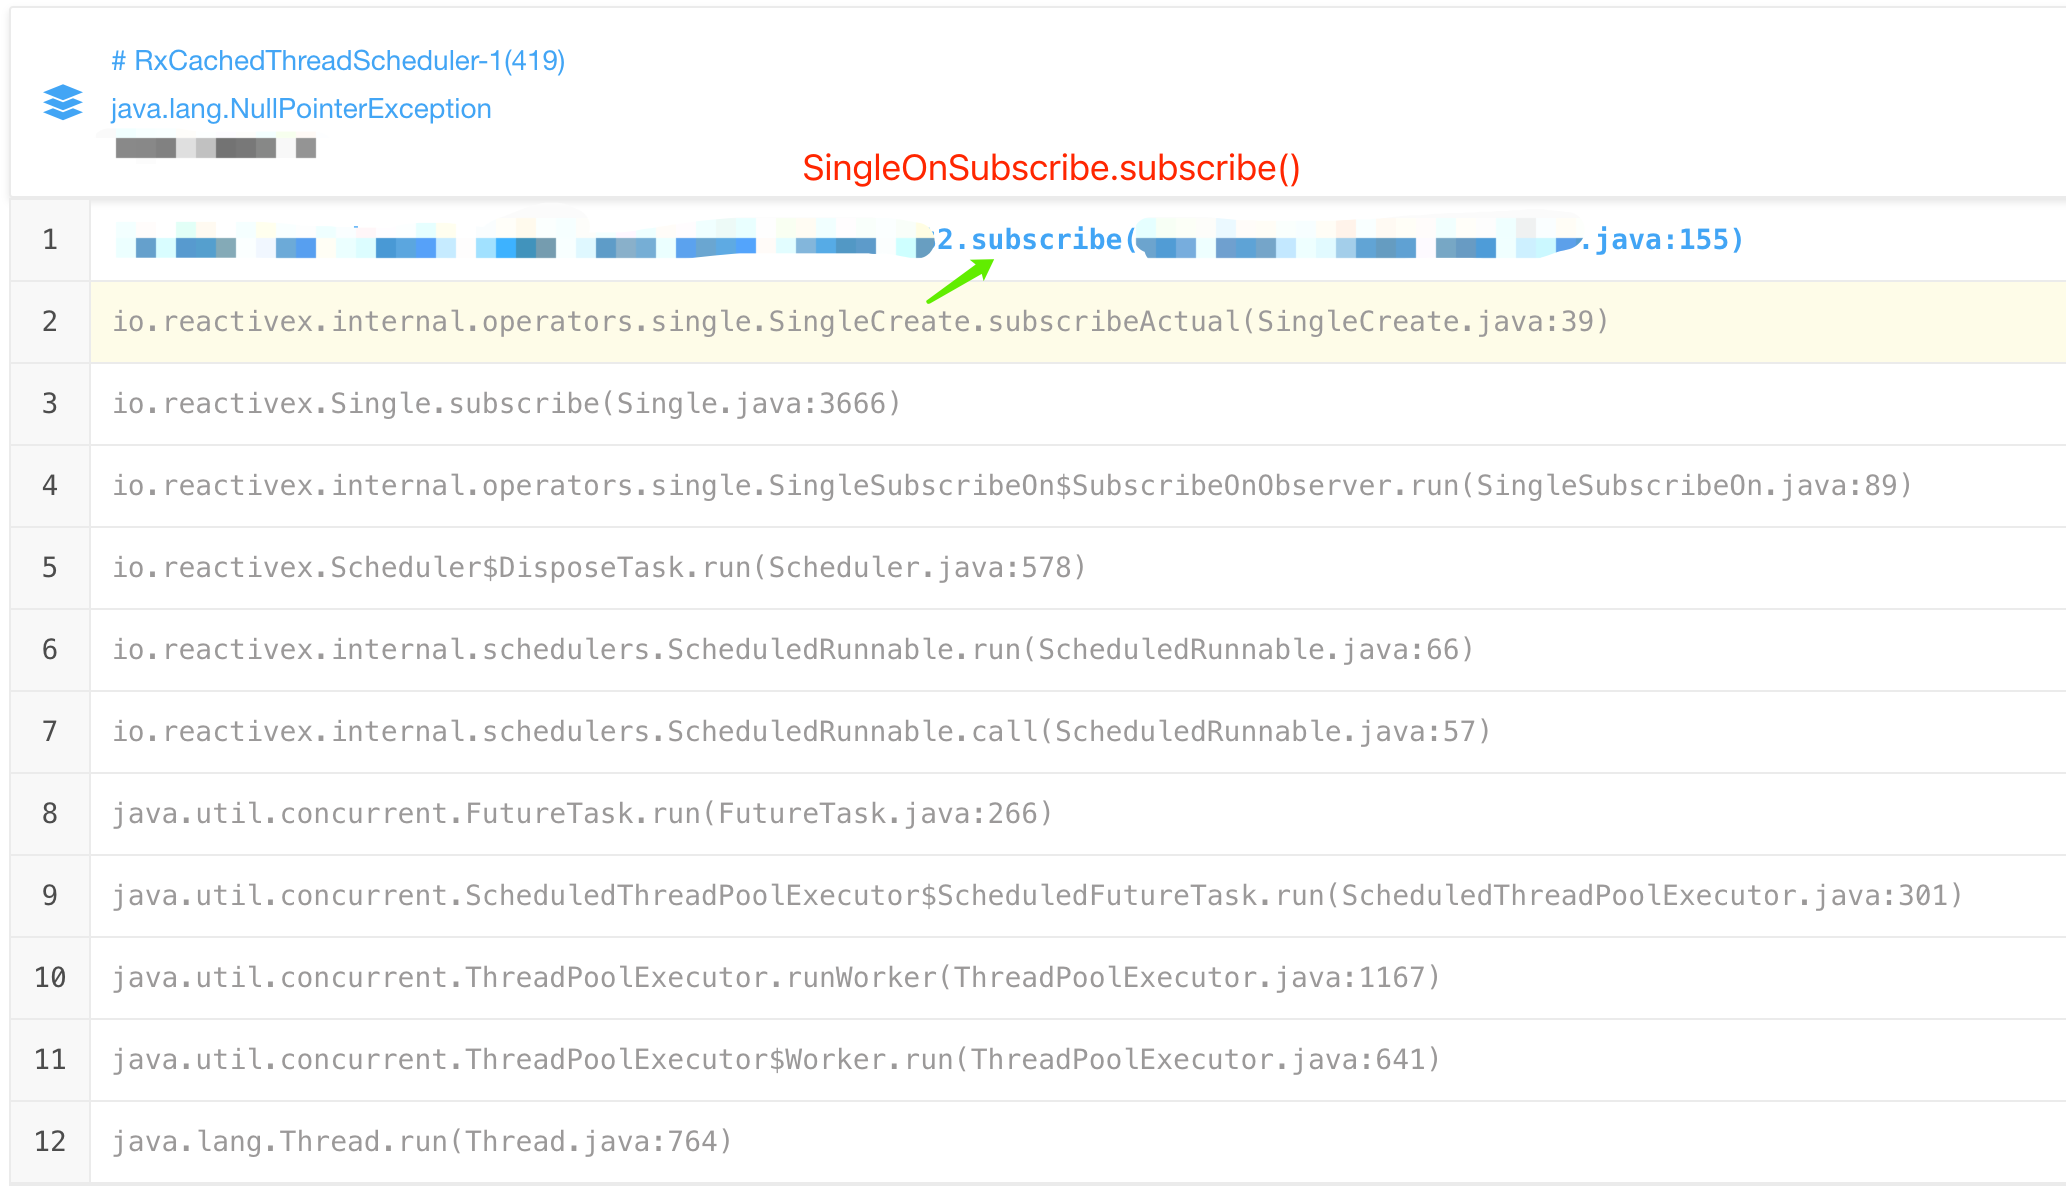Click line number 5 in gutter

50,568
